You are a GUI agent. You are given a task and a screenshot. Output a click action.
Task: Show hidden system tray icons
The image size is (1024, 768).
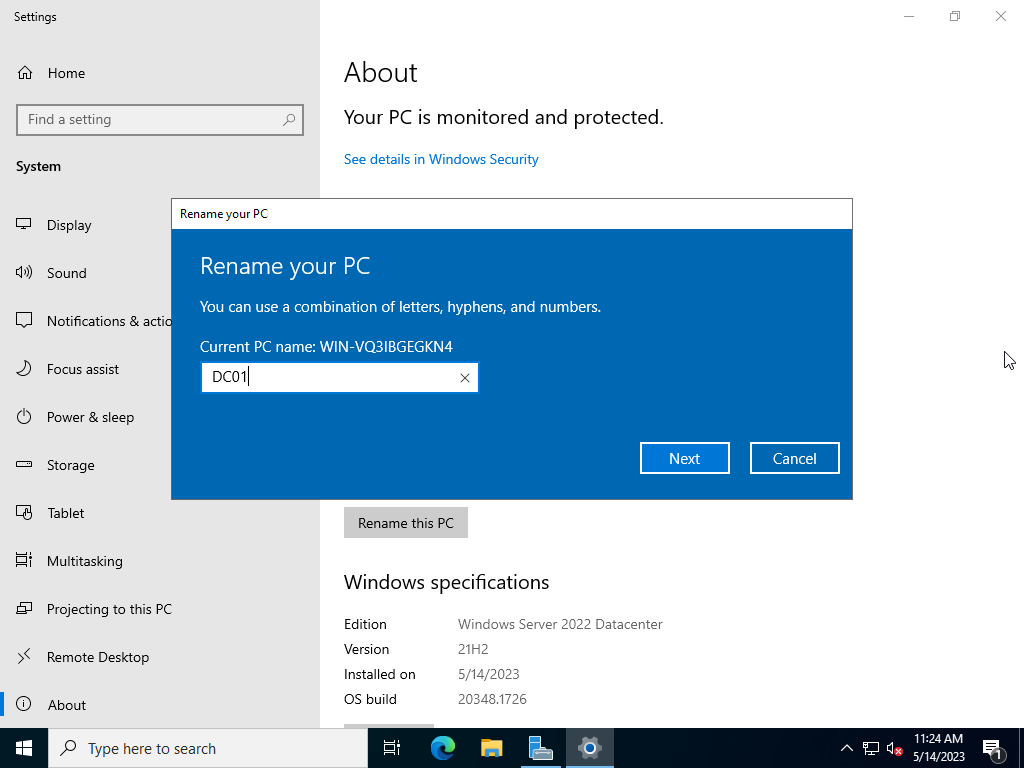(846, 748)
